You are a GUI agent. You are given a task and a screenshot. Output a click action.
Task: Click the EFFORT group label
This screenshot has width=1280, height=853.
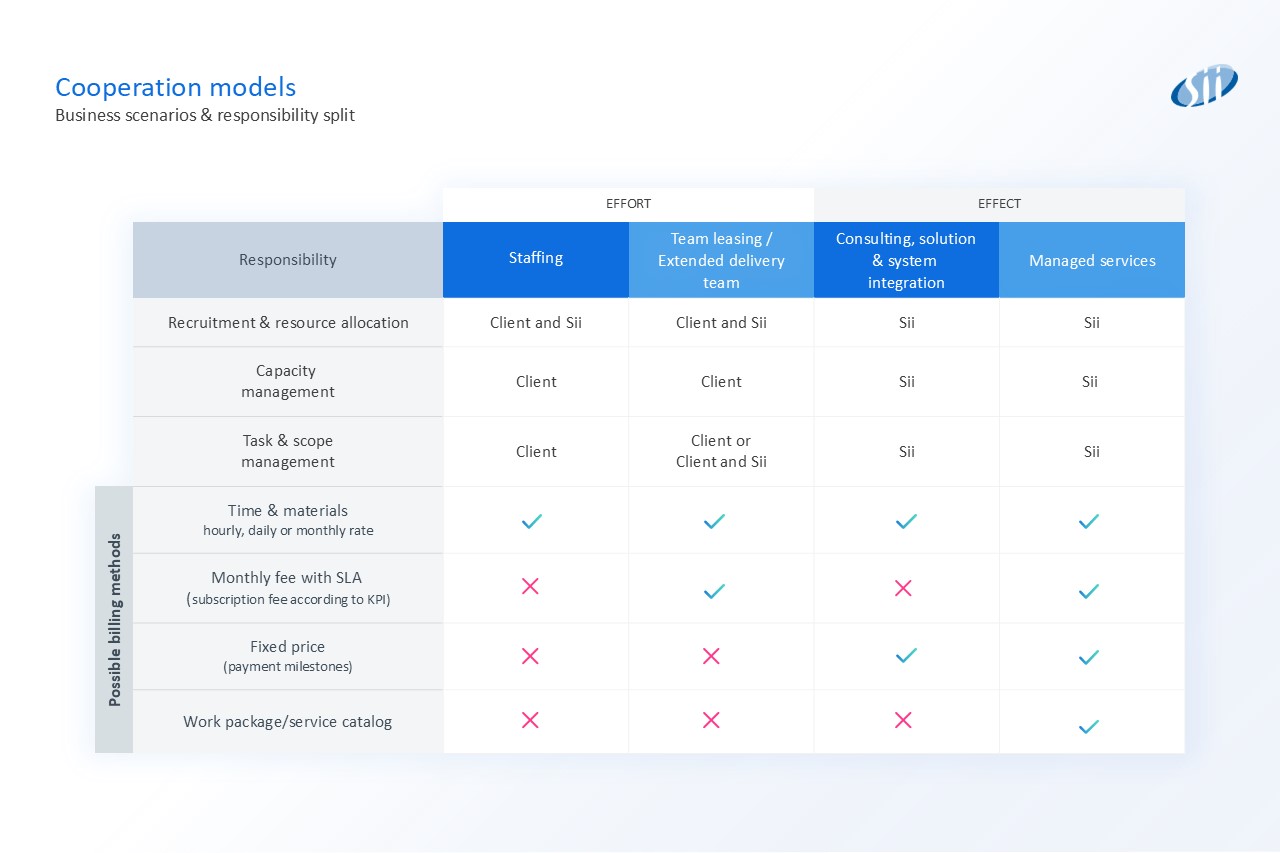point(628,204)
